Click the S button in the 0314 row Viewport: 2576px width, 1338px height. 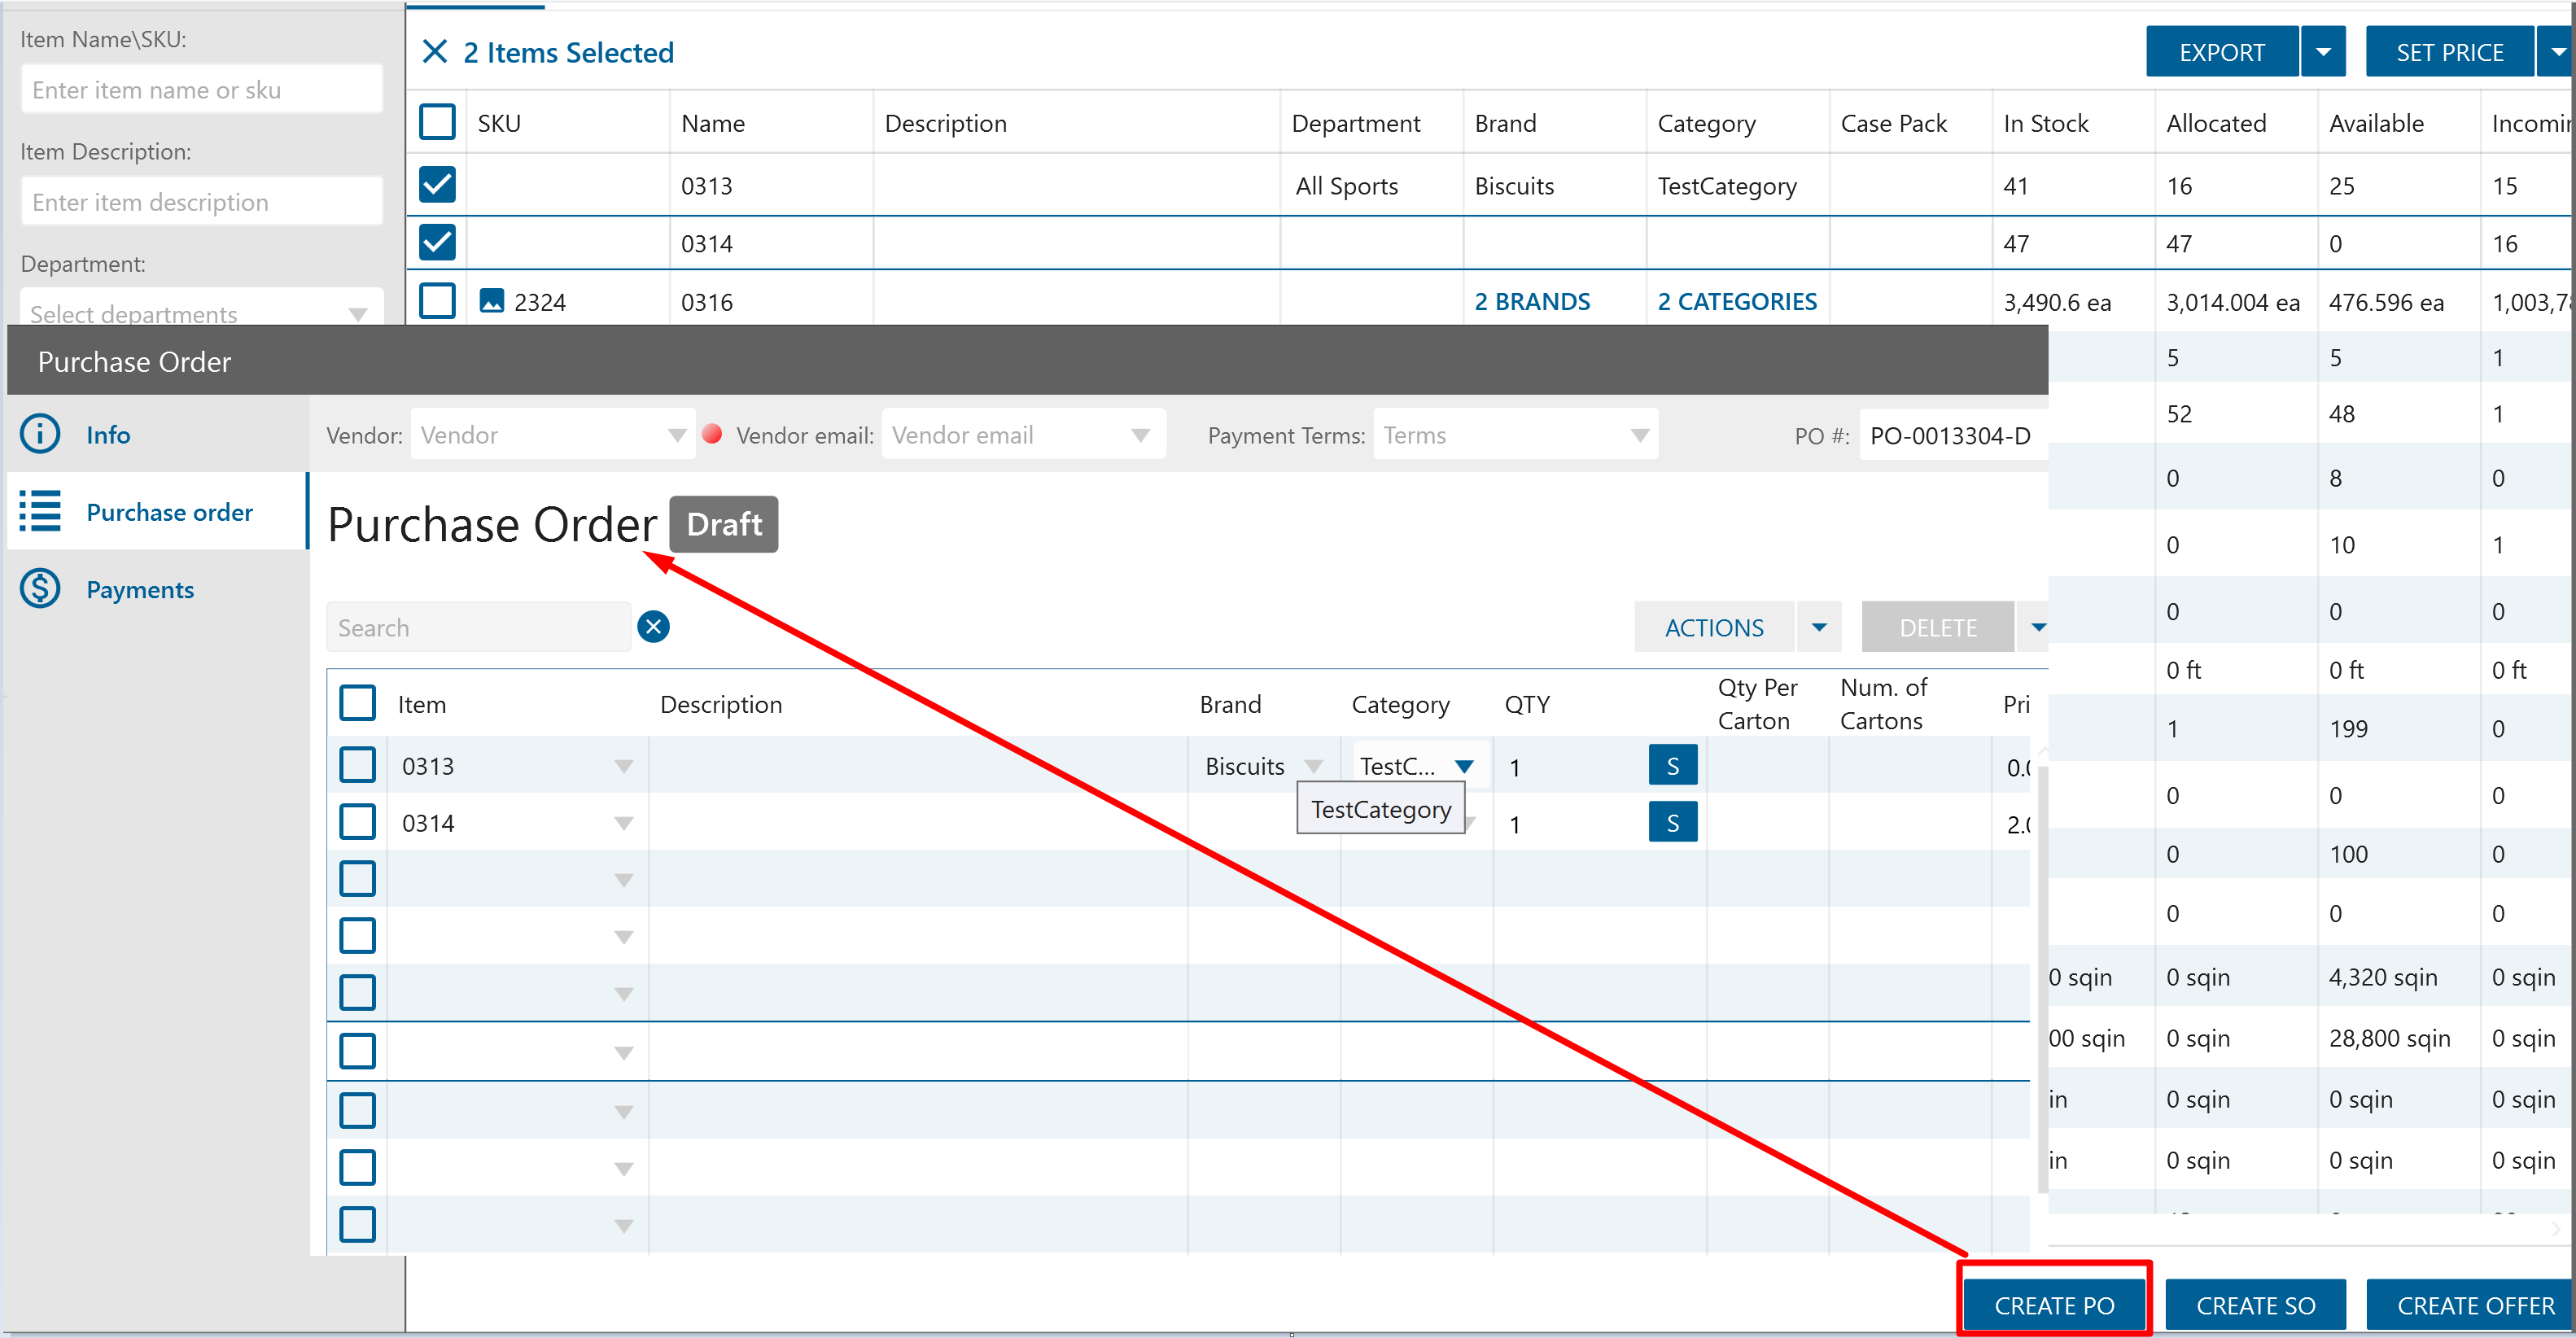[1672, 823]
